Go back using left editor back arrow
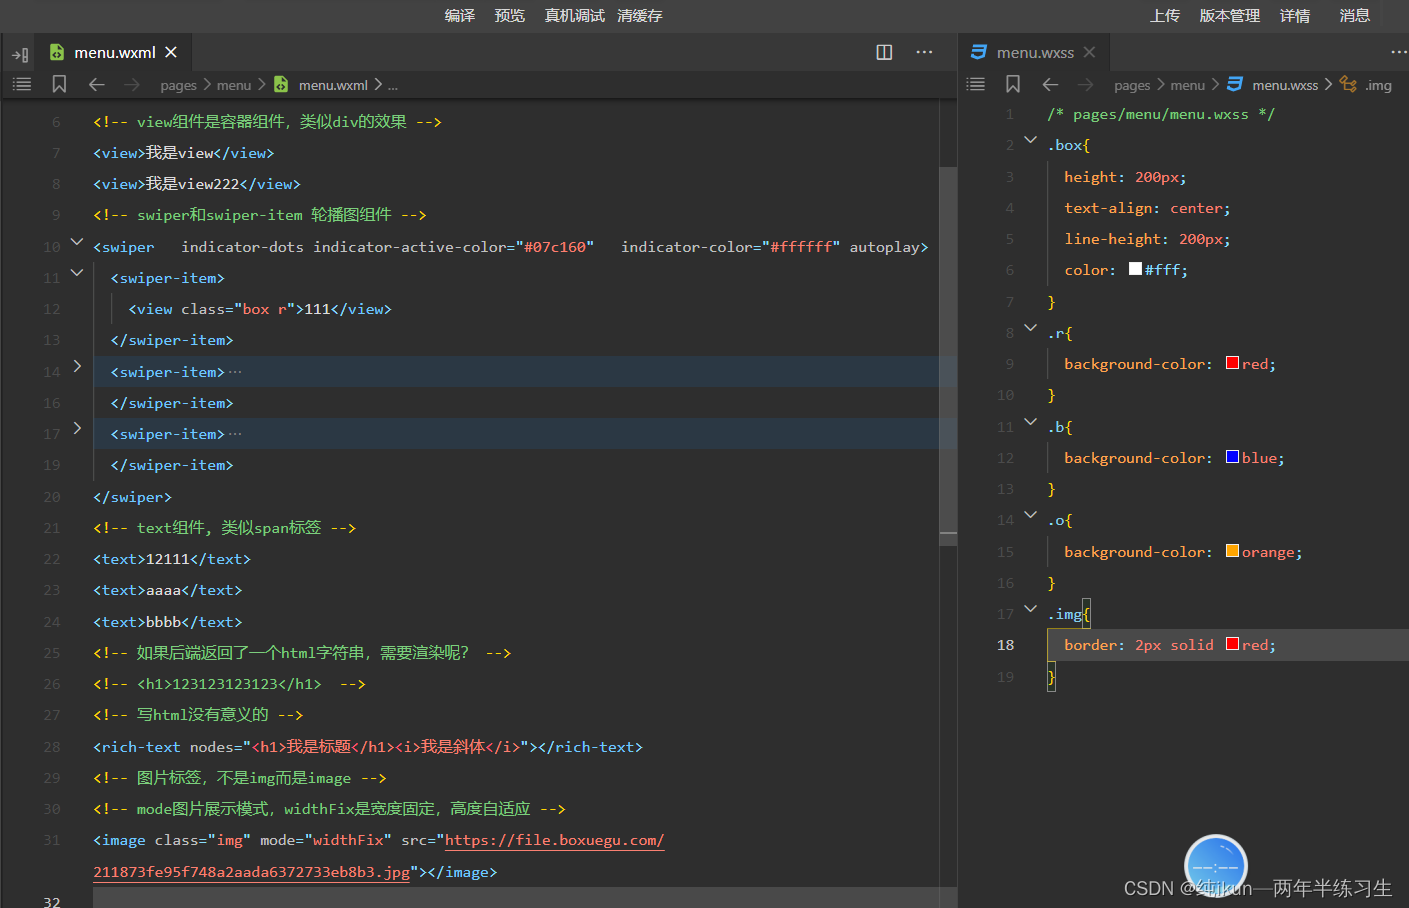Viewport: 1409px width, 908px height. click(x=97, y=85)
